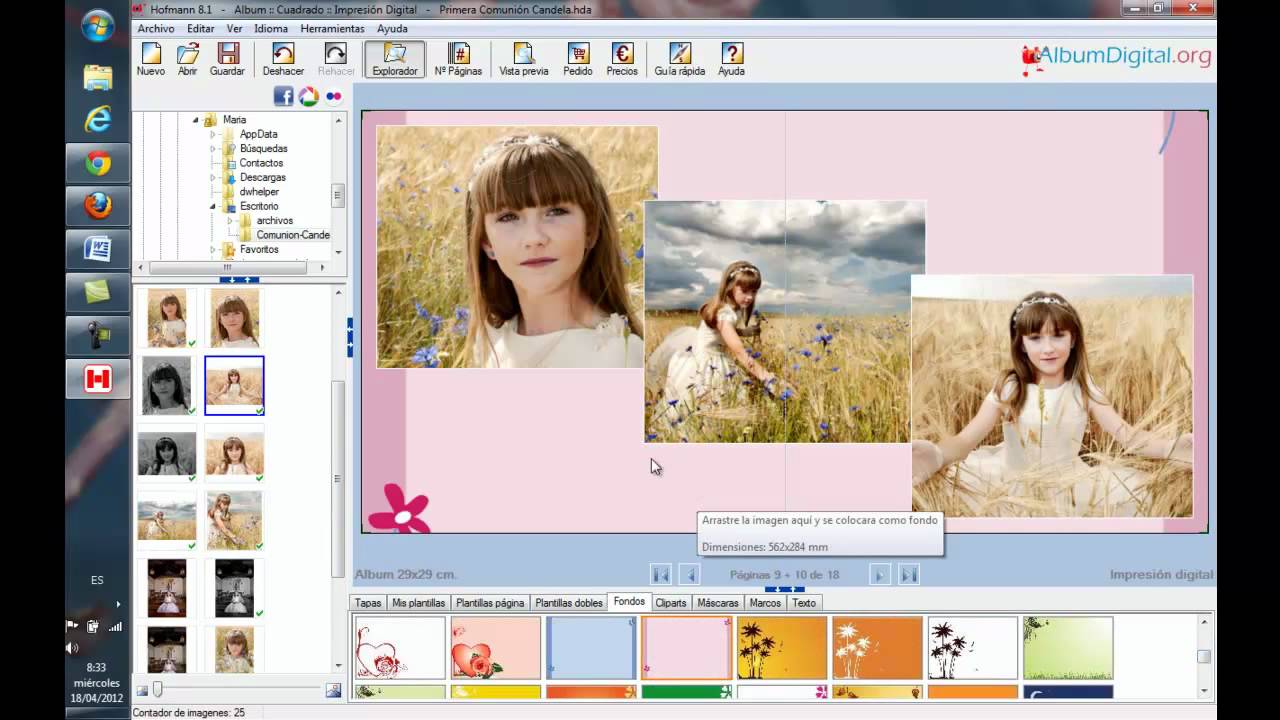Screen dimensions: 1280x720
Task: Open Microsoft Word from taskbar
Action: tap(98, 249)
